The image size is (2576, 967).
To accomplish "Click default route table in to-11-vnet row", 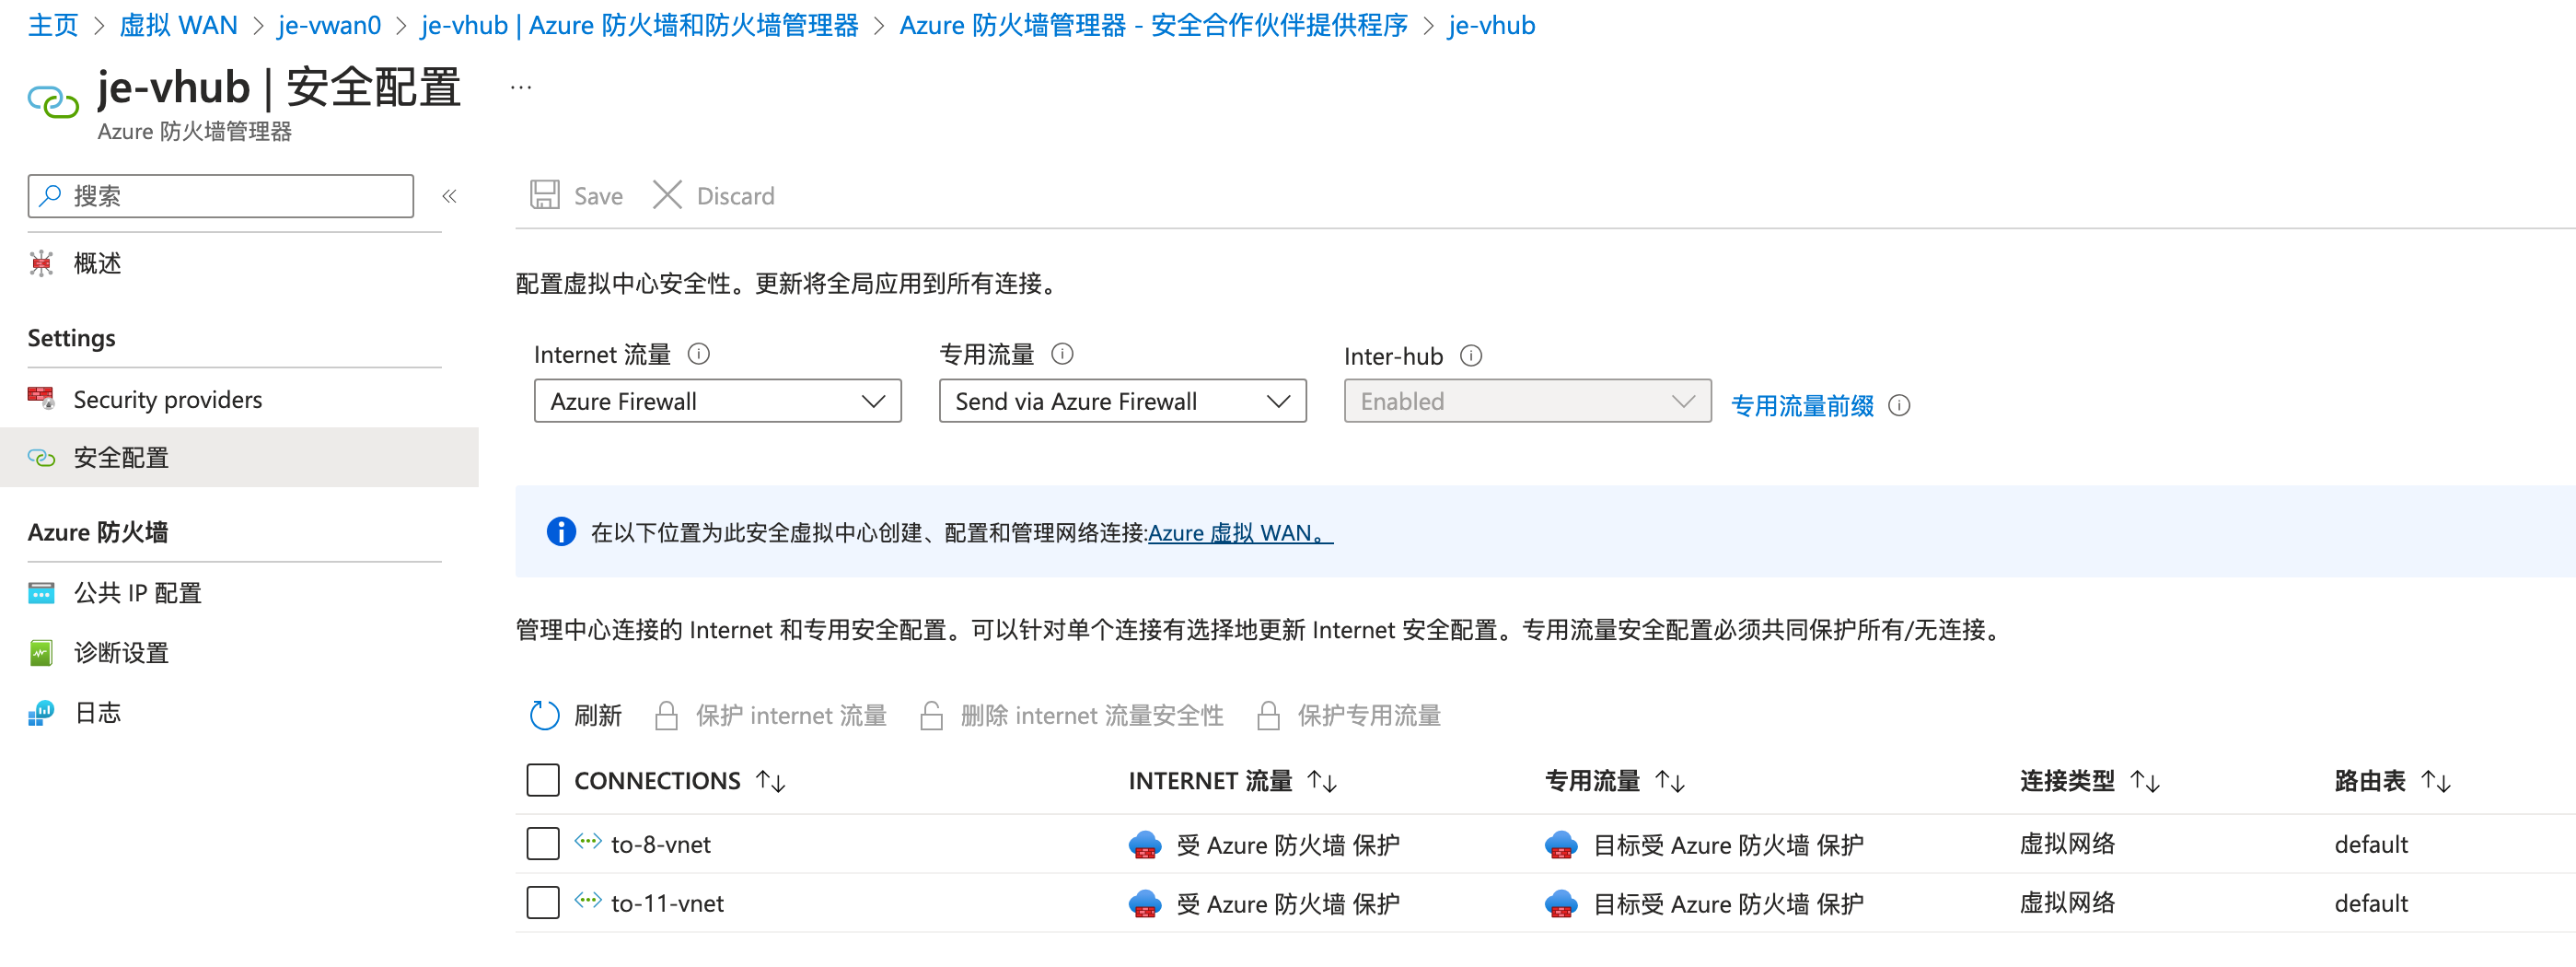I will (x=2371, y=904).
